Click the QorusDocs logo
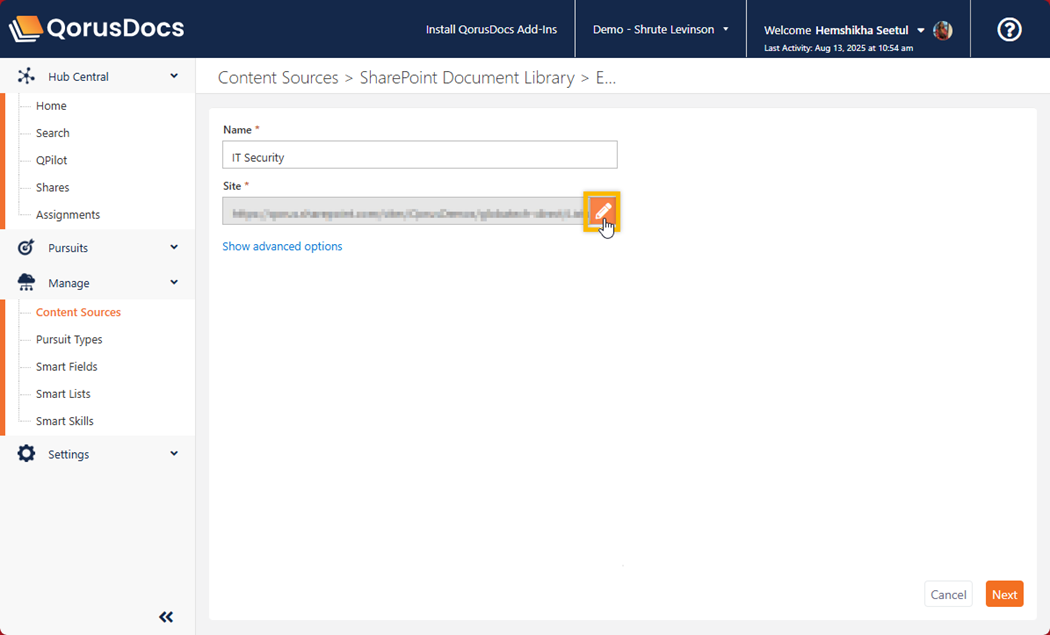 (x=97, y=28)
